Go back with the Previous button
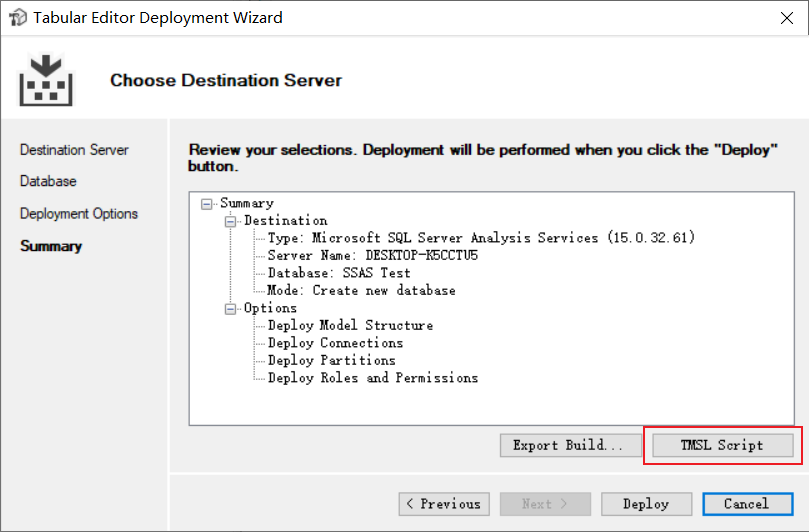 (444, 504)
